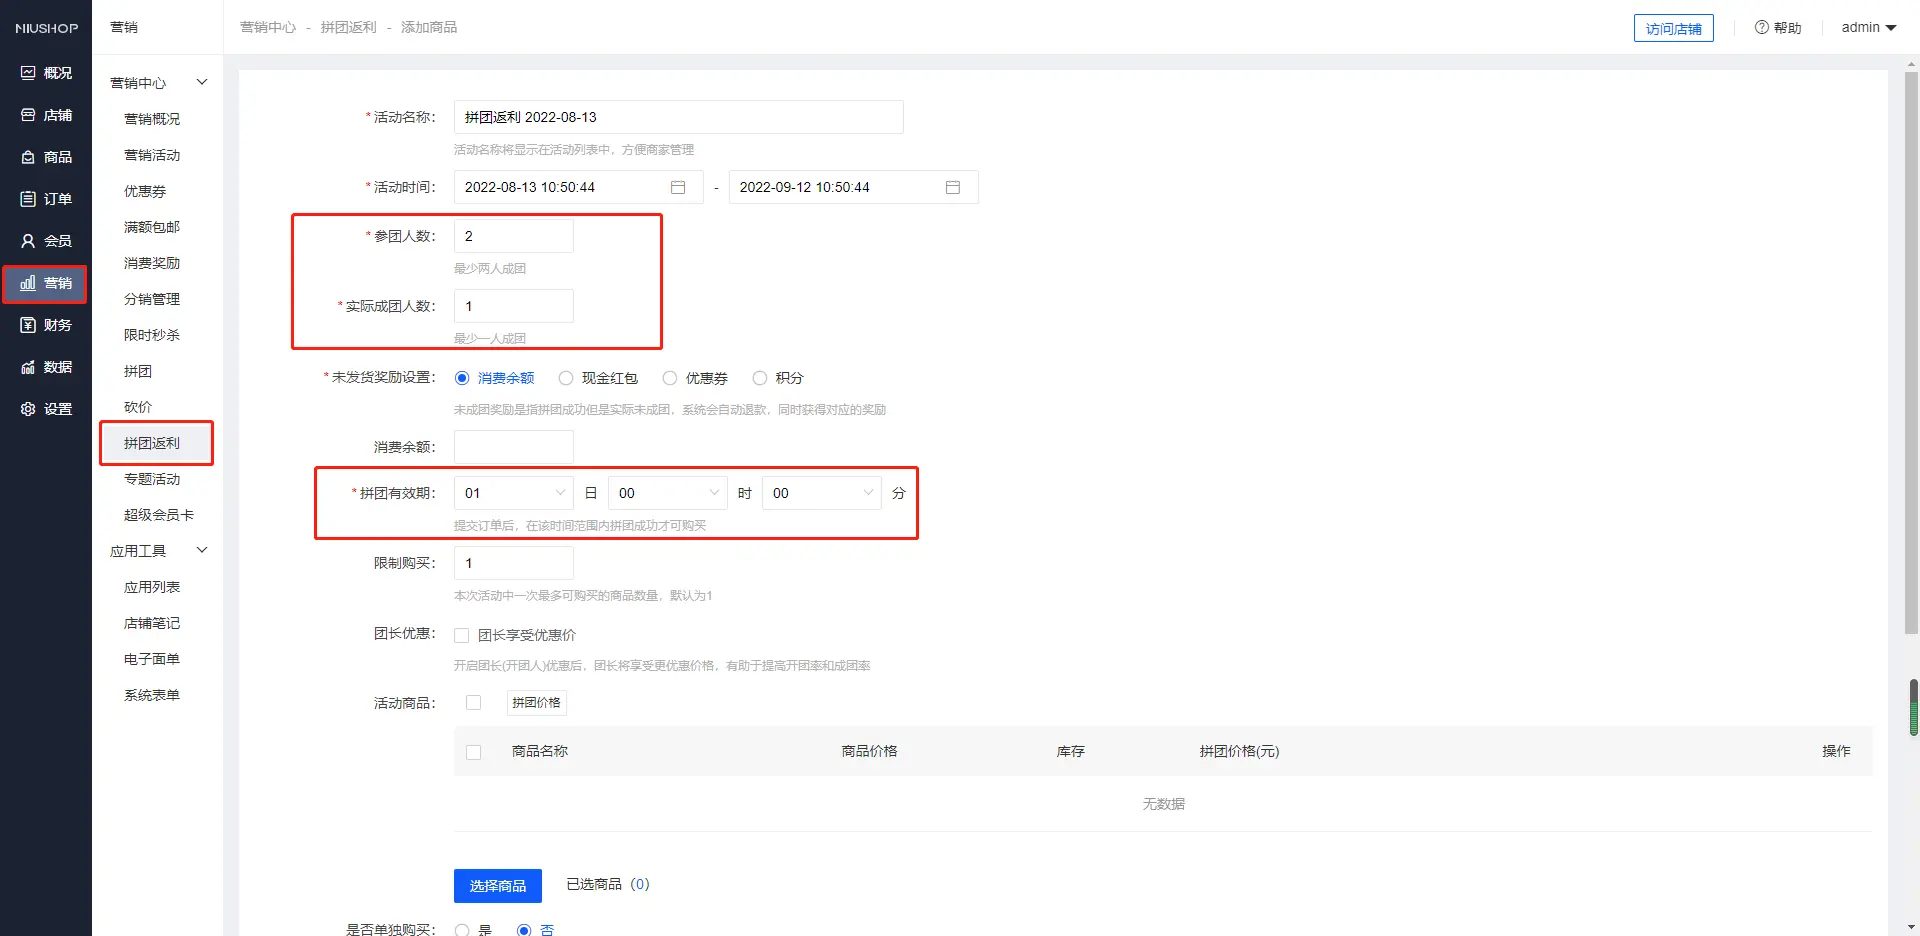Click the 会员 member icon in sidebar
Screen dimensions: 1920x936
[28, 241]
